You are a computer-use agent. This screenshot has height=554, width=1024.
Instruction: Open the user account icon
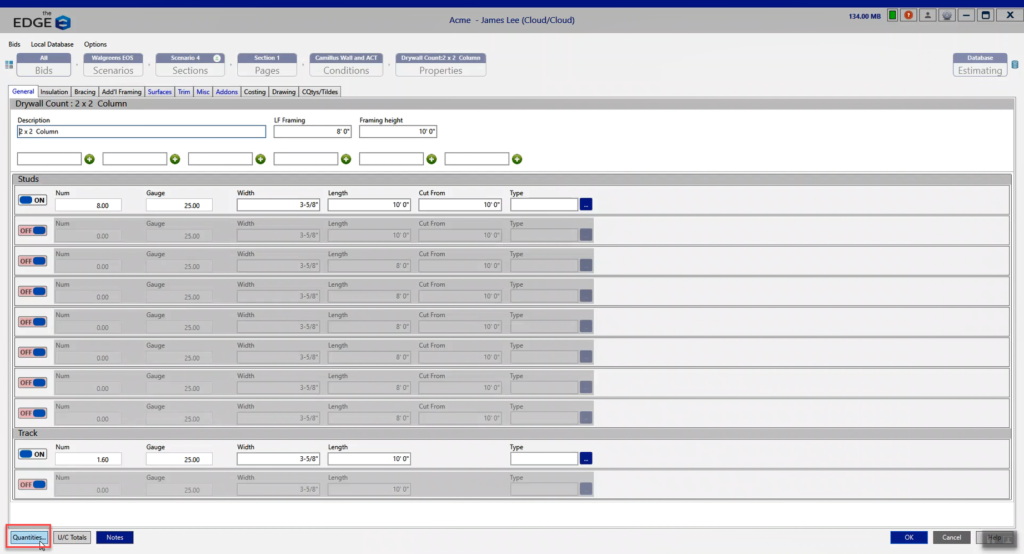coord(927,15)
